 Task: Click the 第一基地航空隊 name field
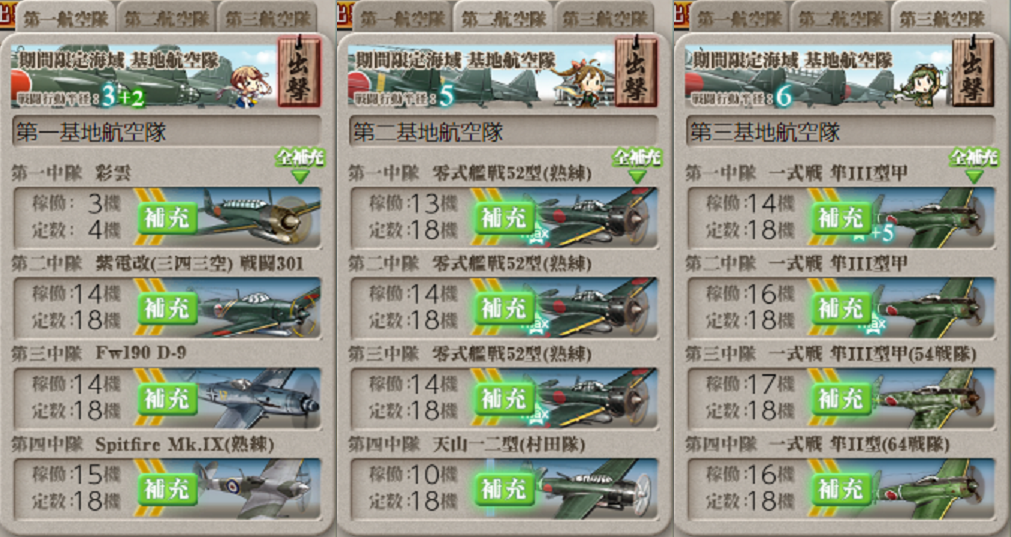(166, 132)
